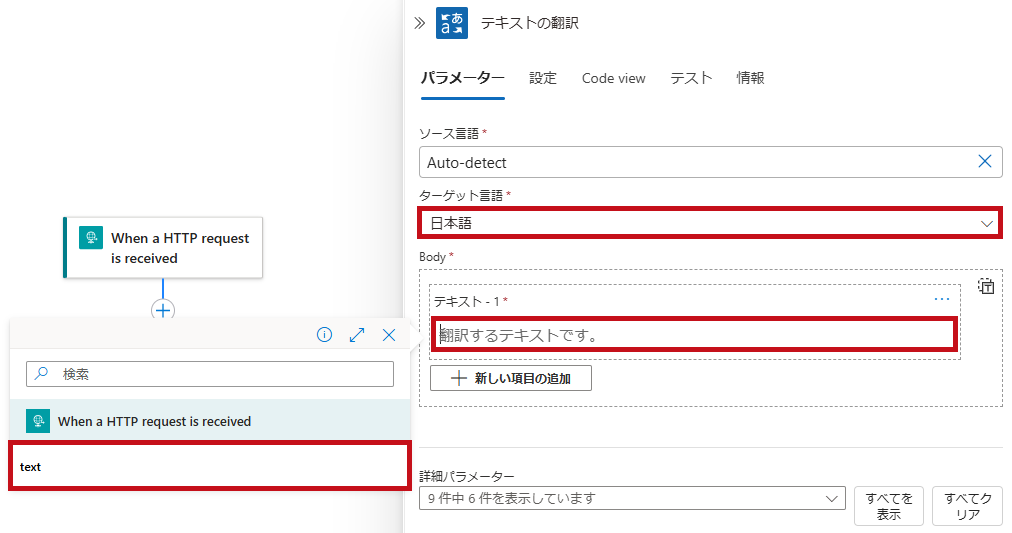Expand the 詳細パラメーター dropdown
This screenshot has width=1012, height=533.
click(632, 498)
